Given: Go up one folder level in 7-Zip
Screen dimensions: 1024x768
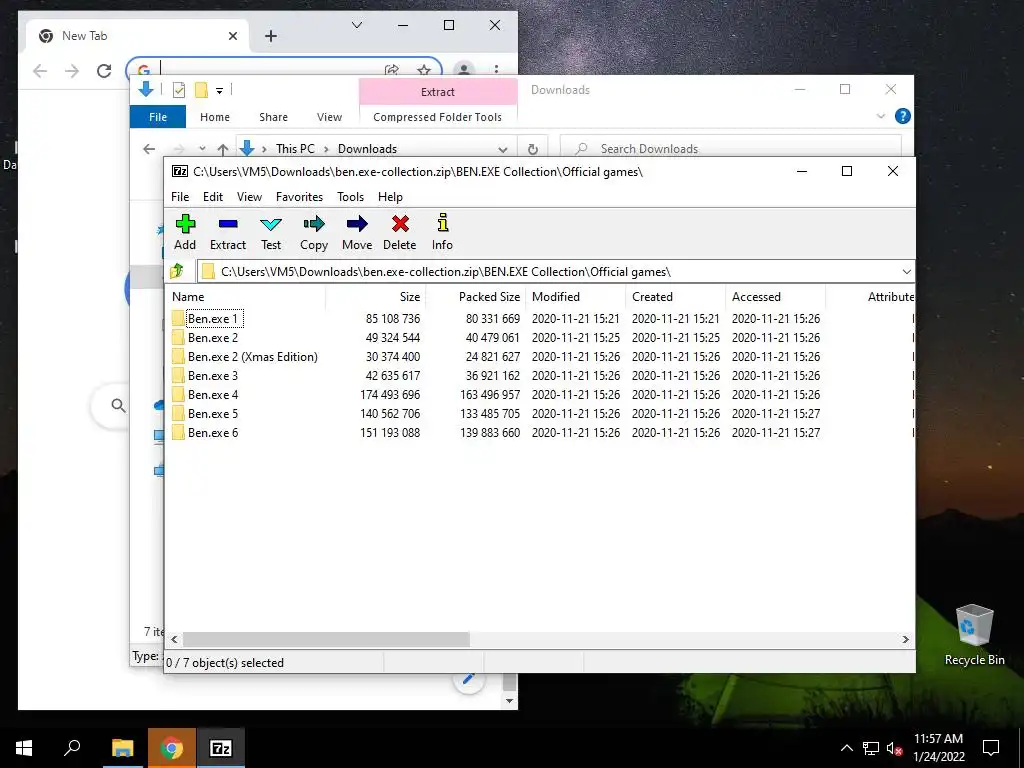Looking at the screenshot, I should (x=177, y=271).
